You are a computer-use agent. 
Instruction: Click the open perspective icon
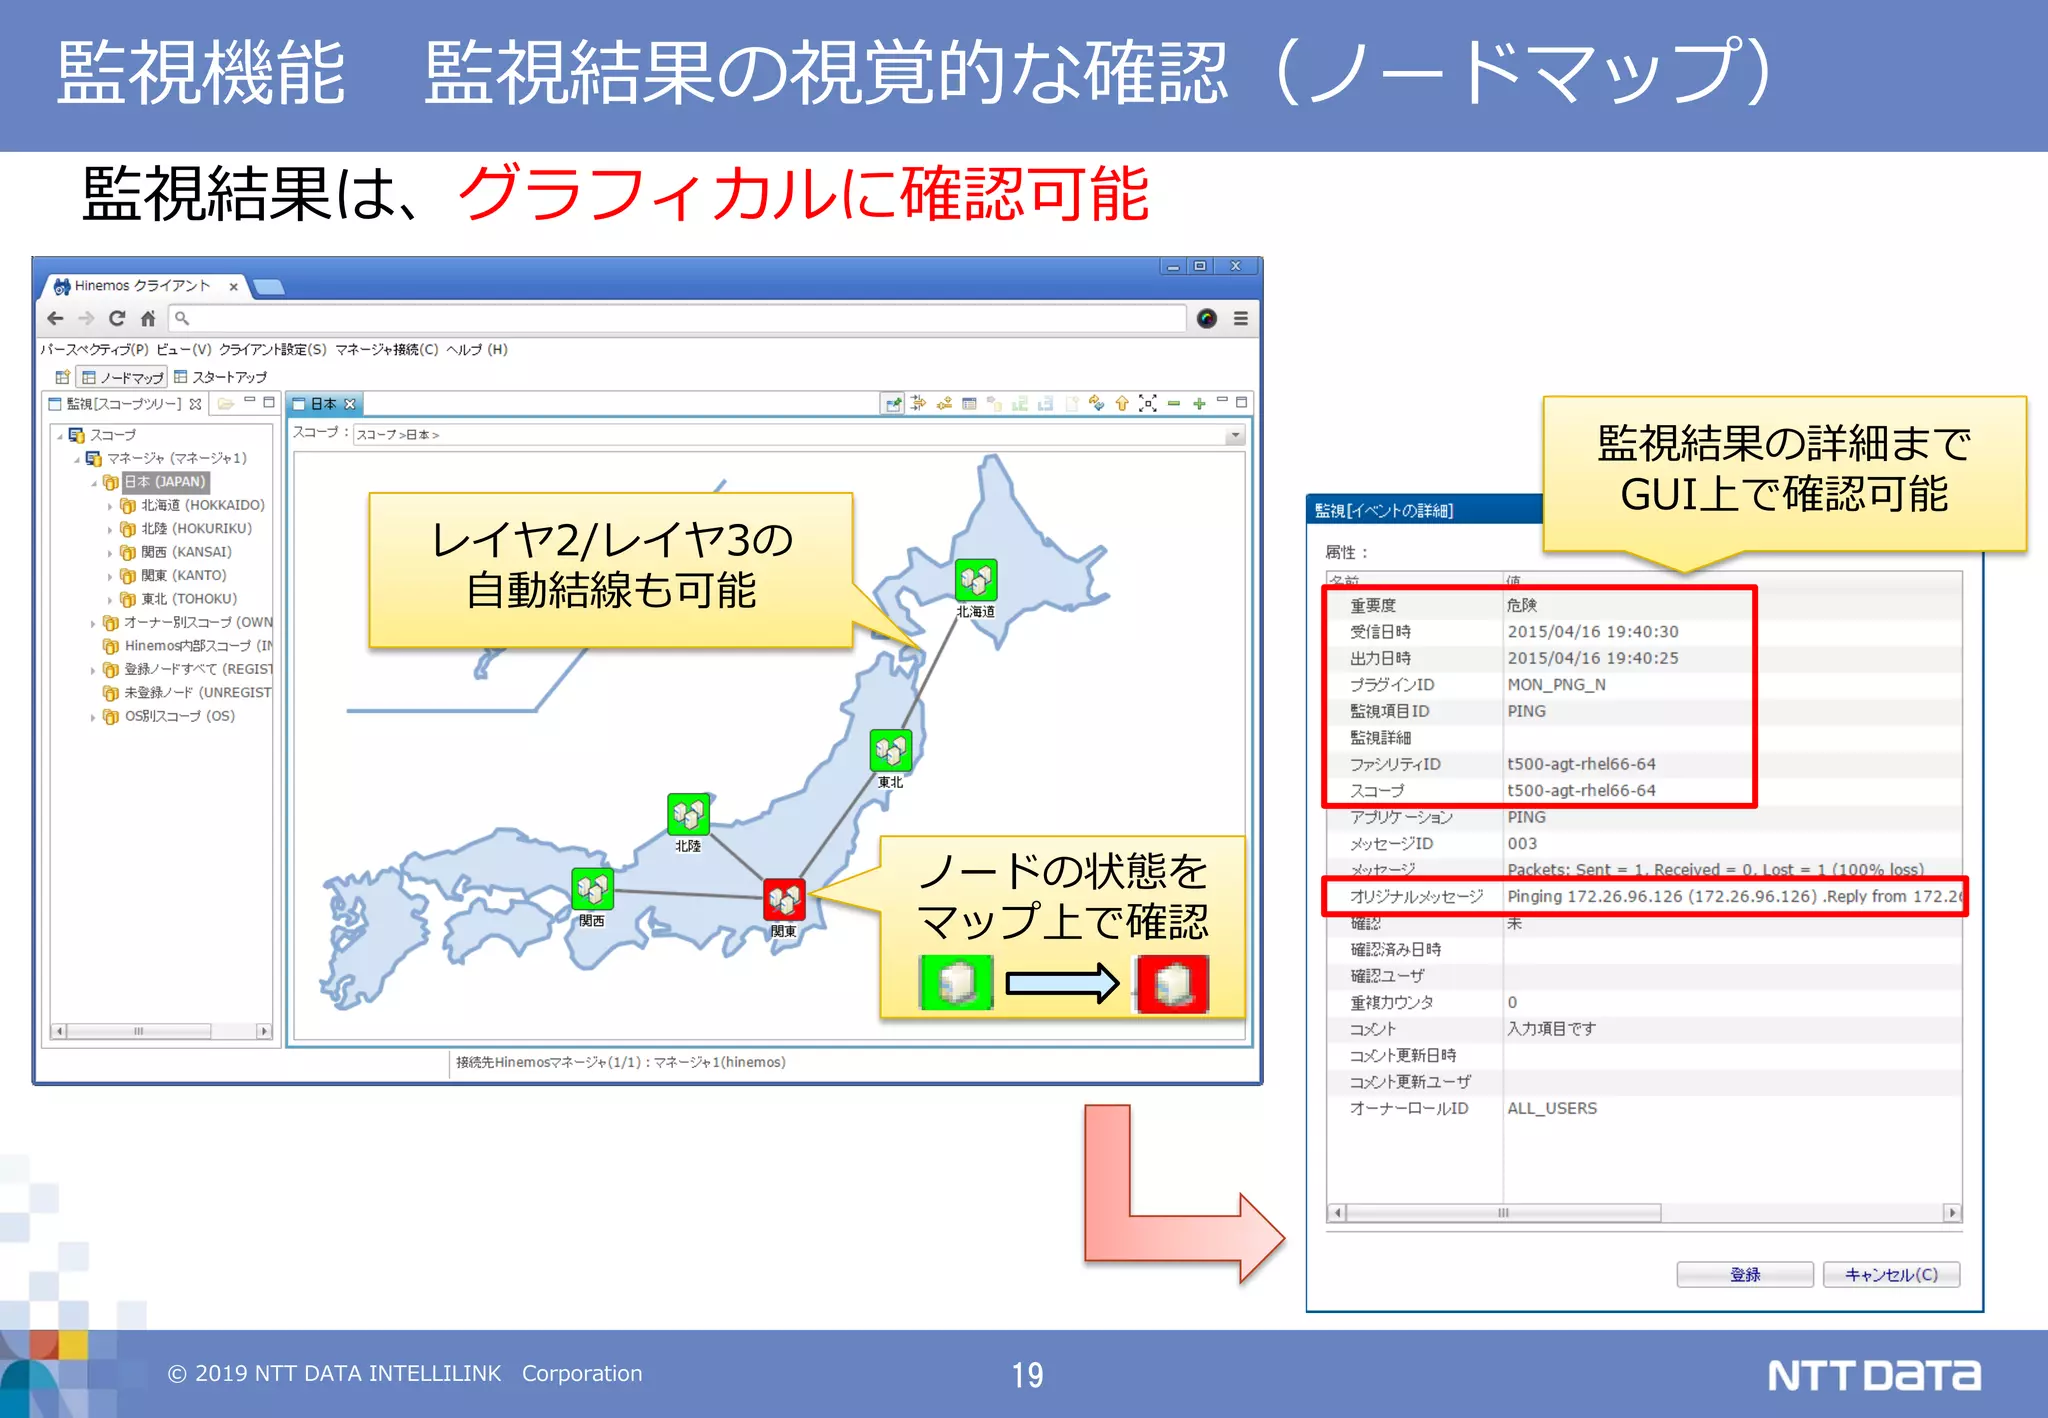coord(62,377)
